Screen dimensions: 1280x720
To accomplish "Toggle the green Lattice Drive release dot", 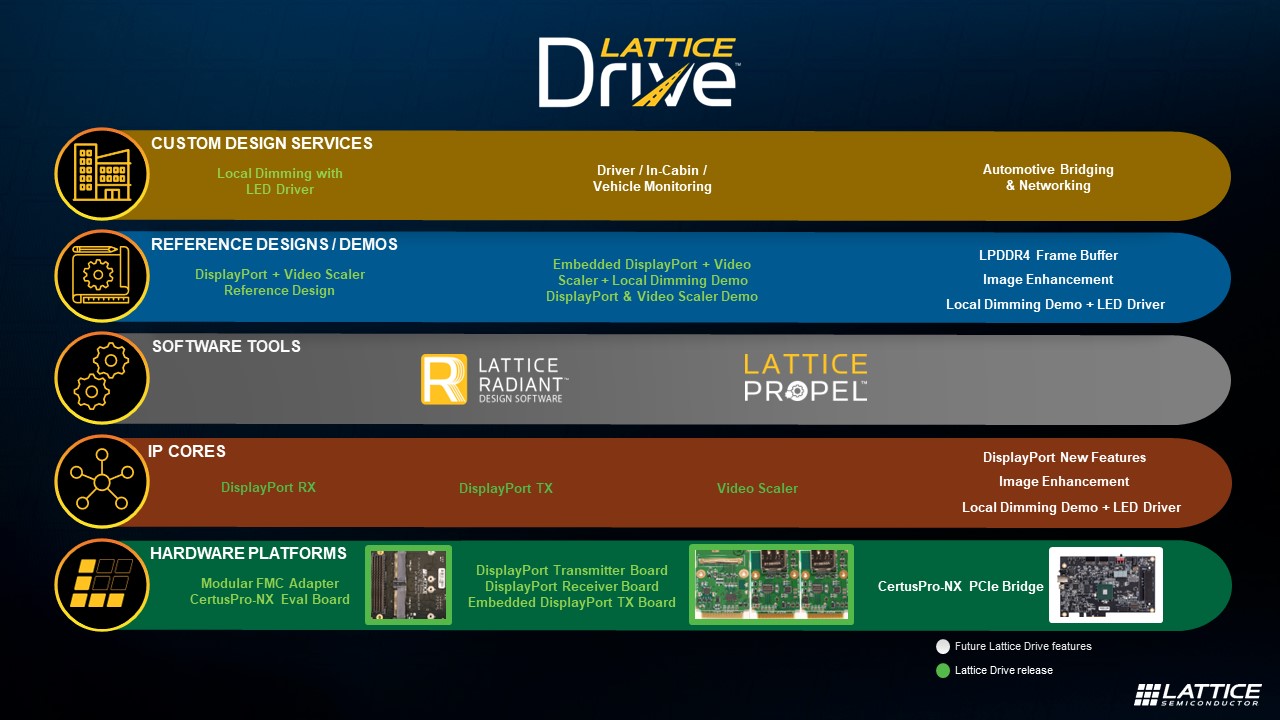I will coord(943,670).
